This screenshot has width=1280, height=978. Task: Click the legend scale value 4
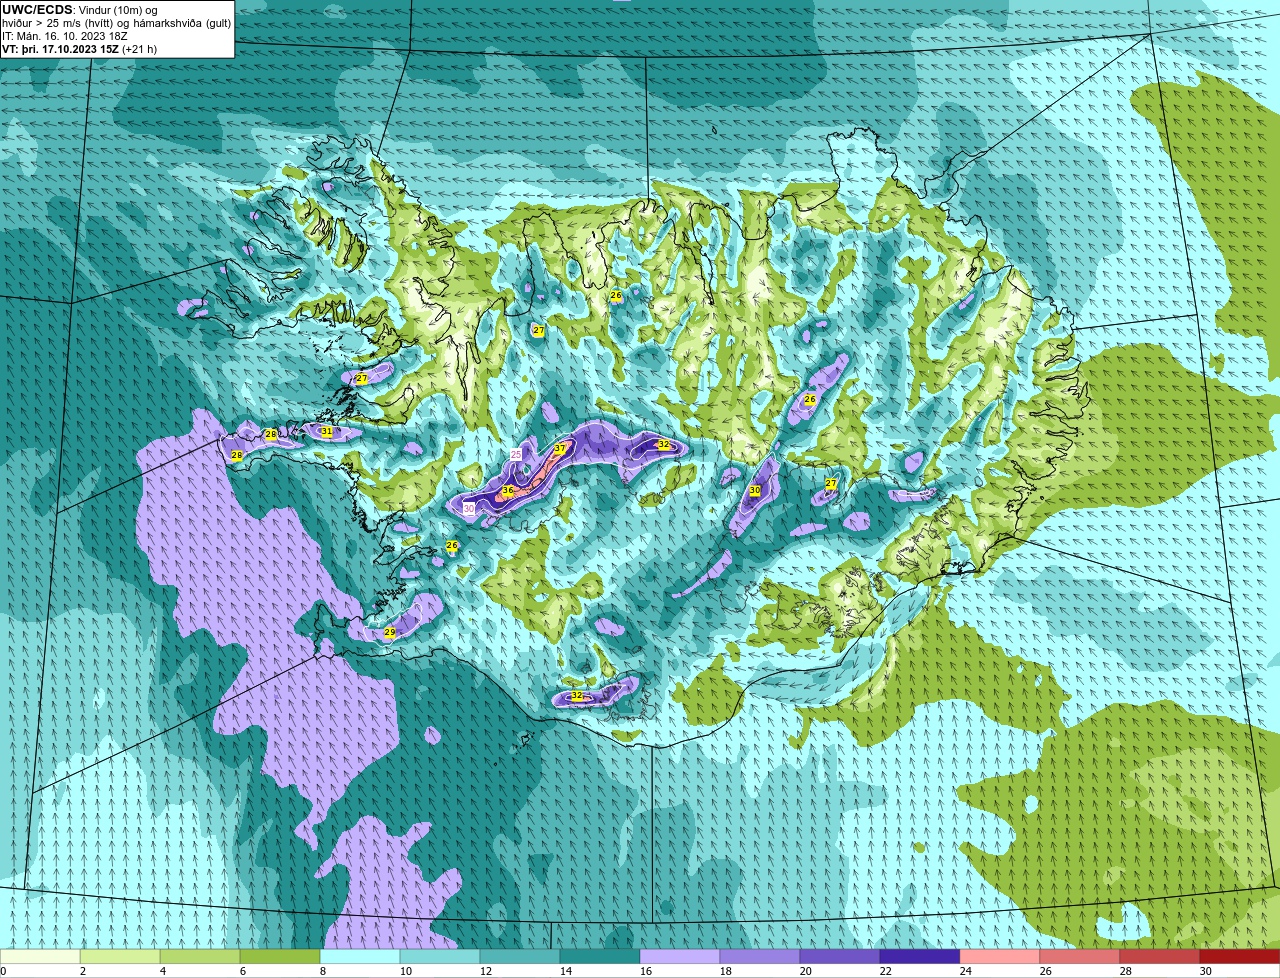coord(162,971)
